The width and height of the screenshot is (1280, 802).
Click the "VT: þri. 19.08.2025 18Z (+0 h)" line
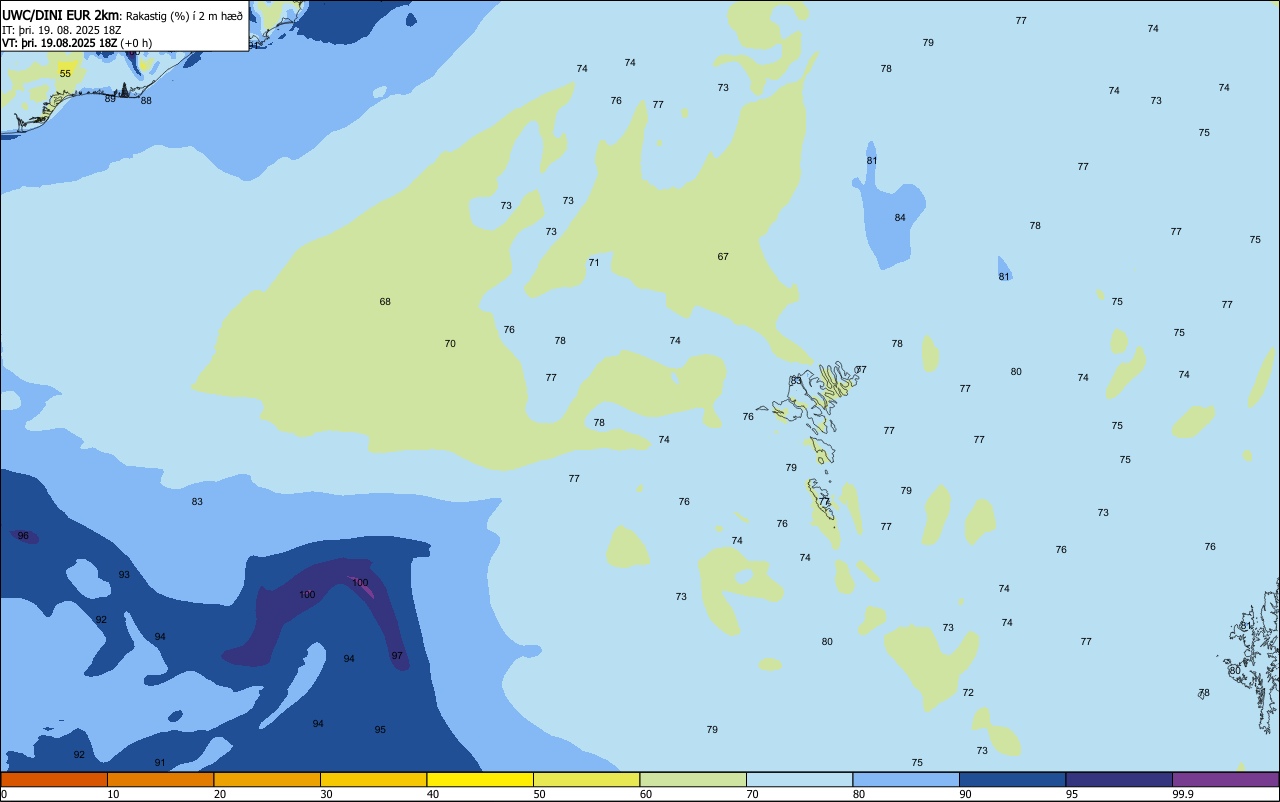pyautogui.click(x=77, y=43)
